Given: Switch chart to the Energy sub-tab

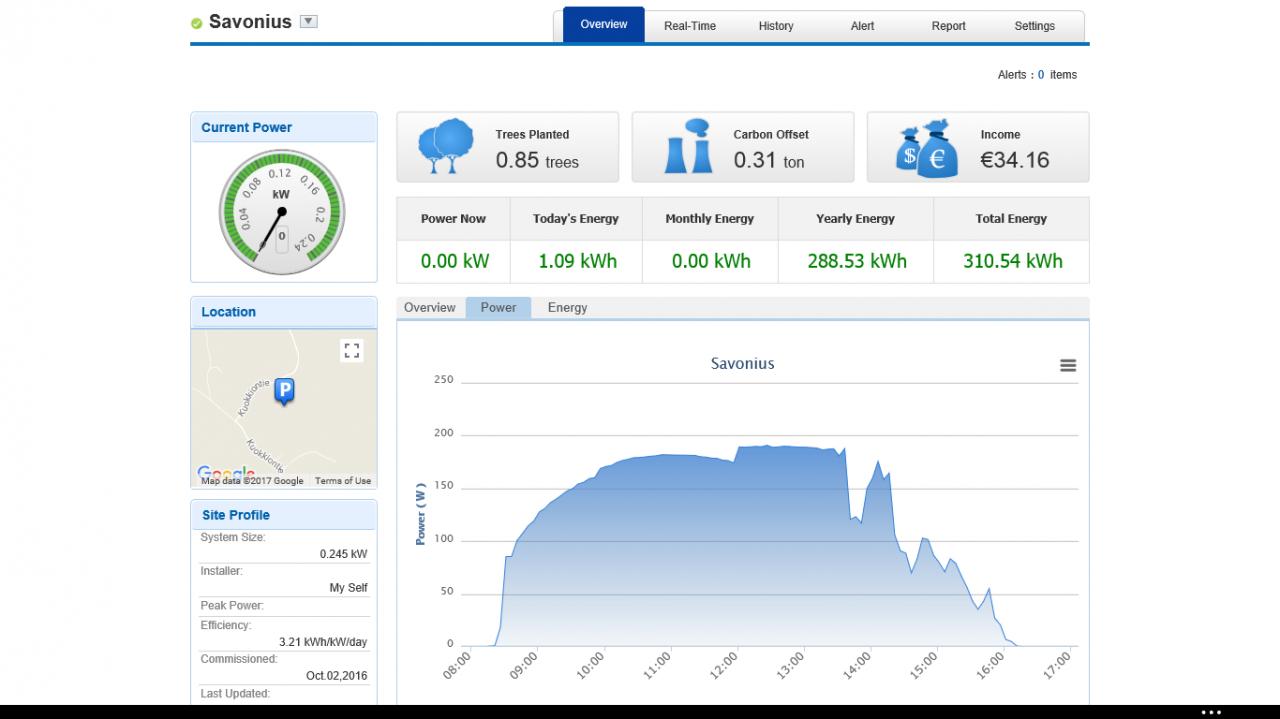Looking at the screenshot, I should click(x=567, y=308).
